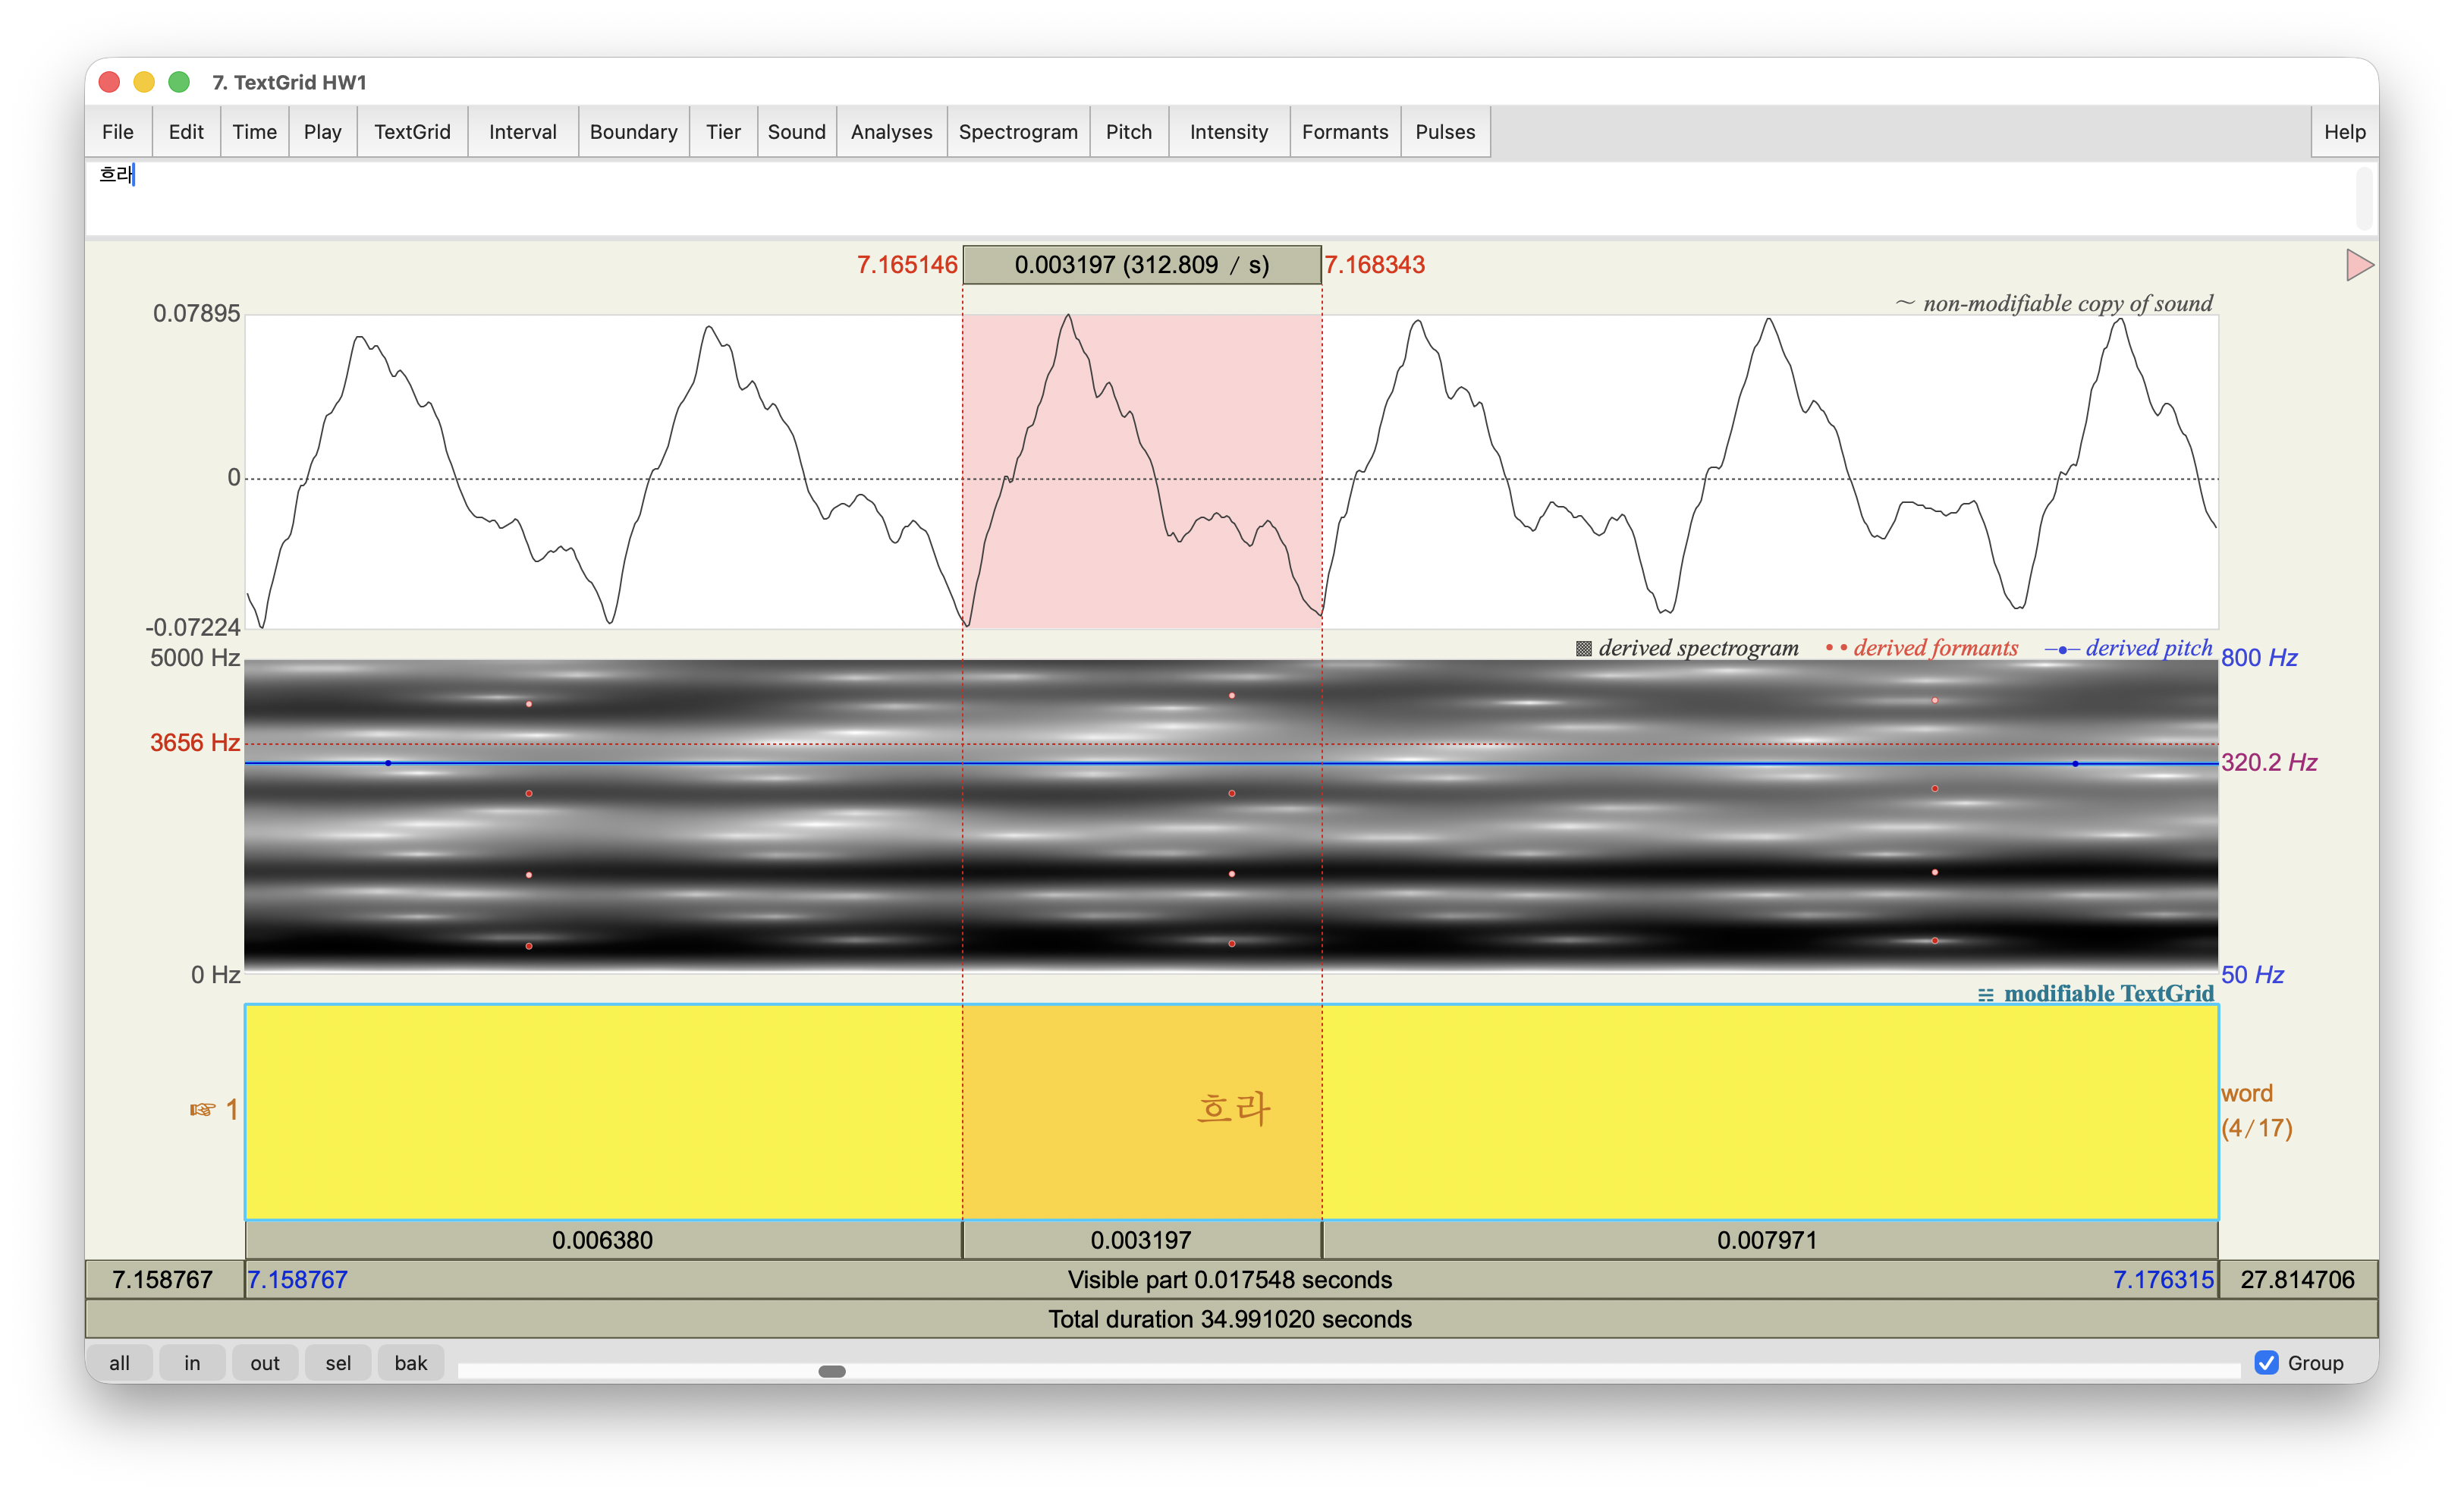Click the horizontal scrollbar thumb
The width and height of the screenshot is (2464, 1496).
click(x=831, y=1371)
